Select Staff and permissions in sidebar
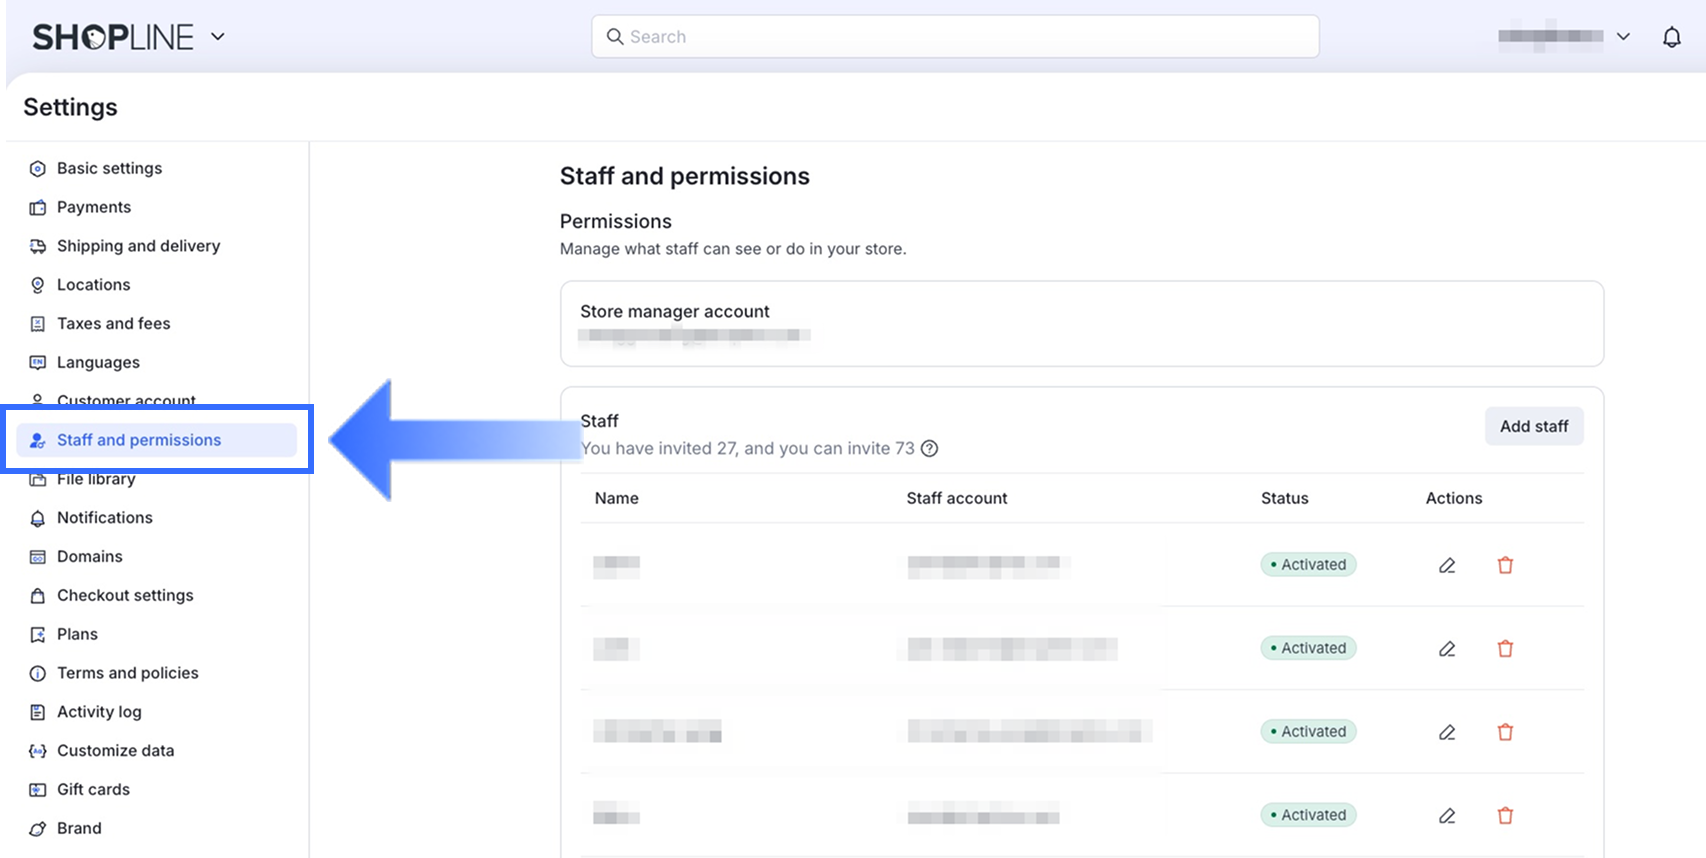Viewport: 1706px width, 858px height. point(139,440)
